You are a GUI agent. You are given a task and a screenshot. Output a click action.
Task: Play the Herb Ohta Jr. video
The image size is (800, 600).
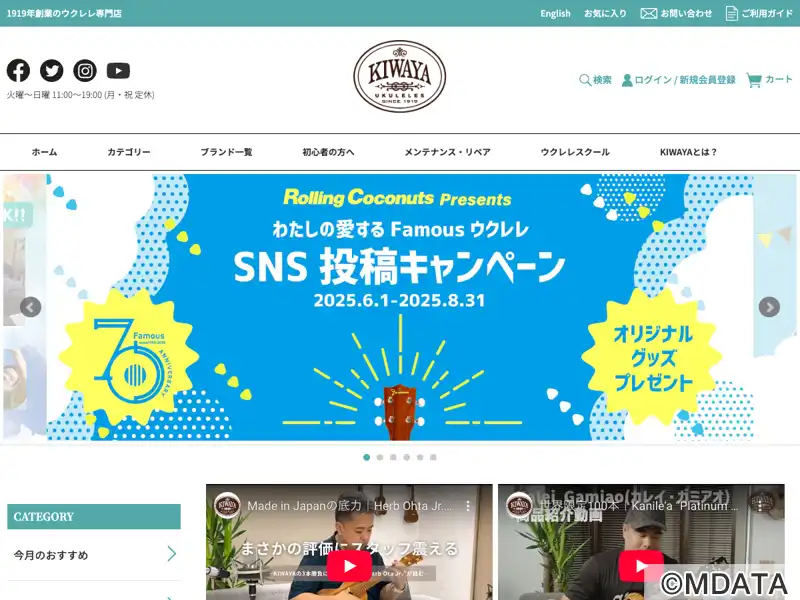point(349,566)
